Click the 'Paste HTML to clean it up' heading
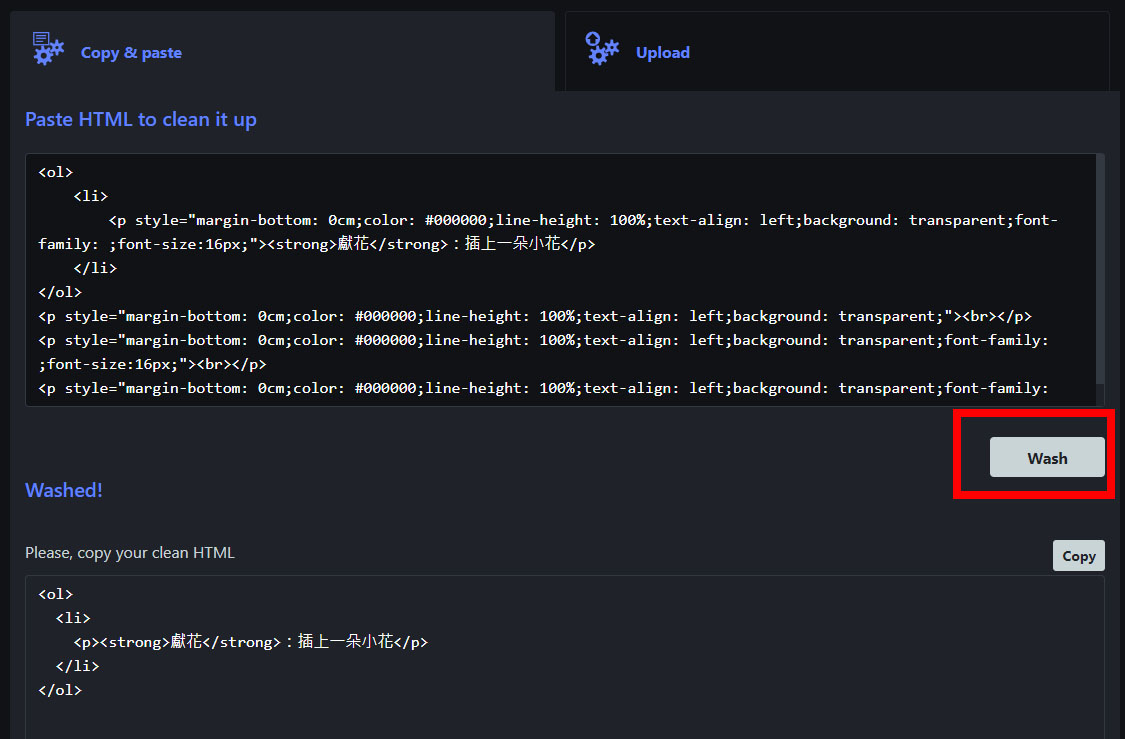Viewport: 1125px width, 739px height. click(140, 119)
